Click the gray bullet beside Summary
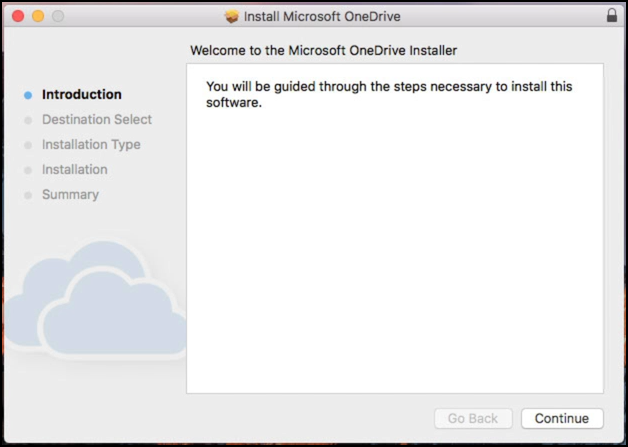This screenshot has width=628, height=447. coord(28,195)
